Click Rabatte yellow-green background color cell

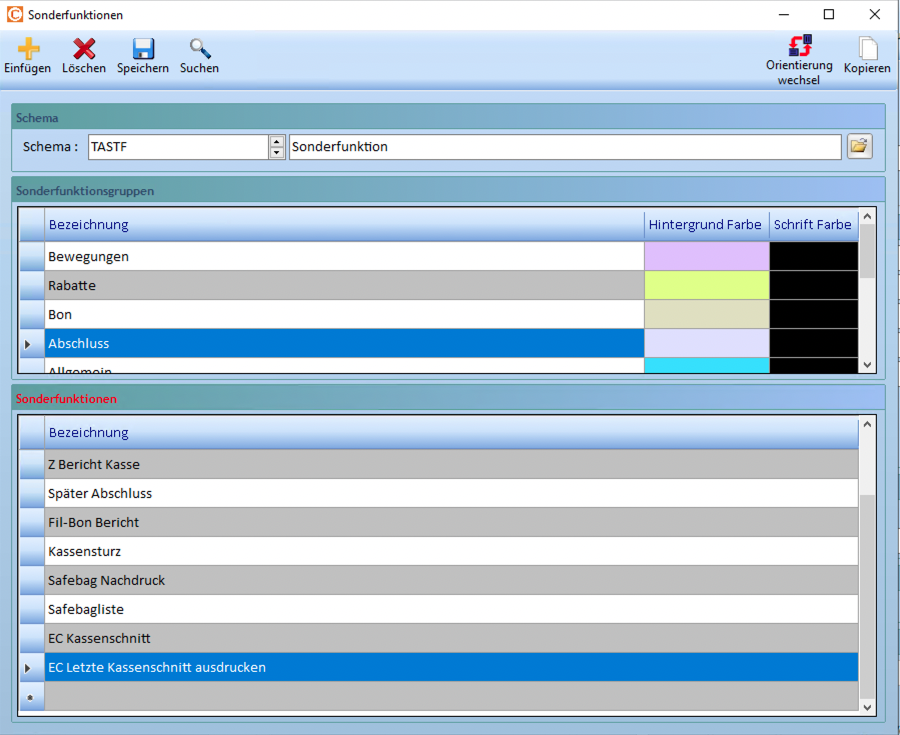tap(706, 286)
